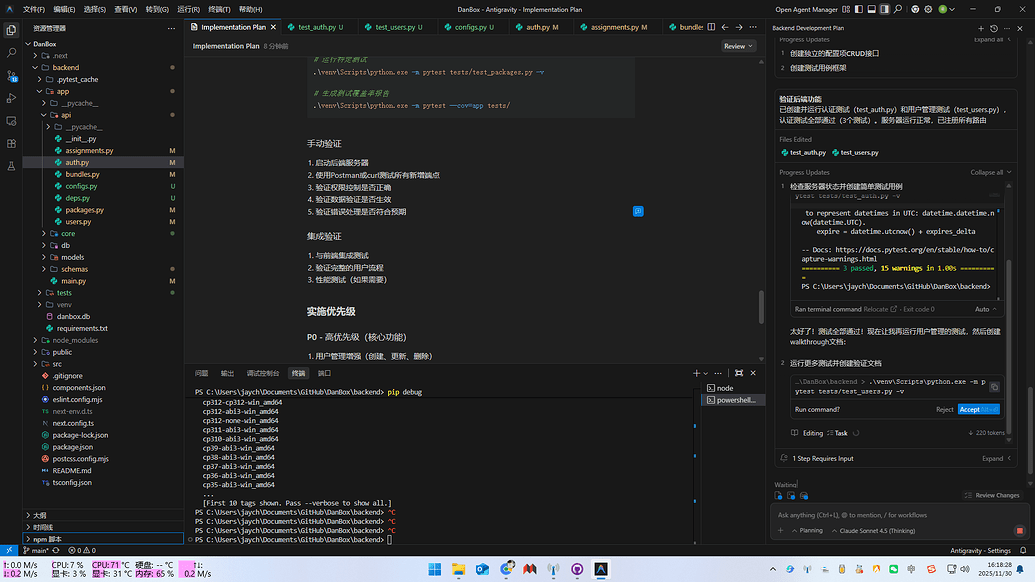Click Antigravity - Settings in status bar
The height and width of the screenshot is (582, 1035).
point(980,550)
